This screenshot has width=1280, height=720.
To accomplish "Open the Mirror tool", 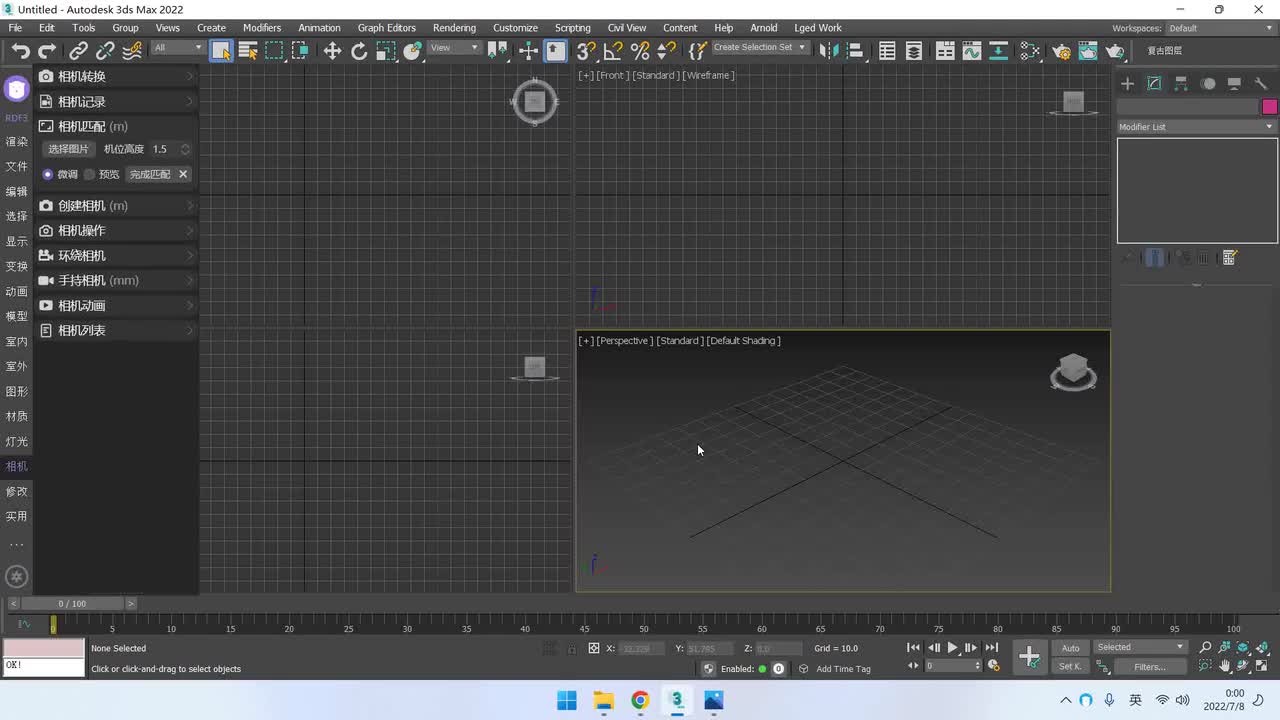I will (828, 51).
